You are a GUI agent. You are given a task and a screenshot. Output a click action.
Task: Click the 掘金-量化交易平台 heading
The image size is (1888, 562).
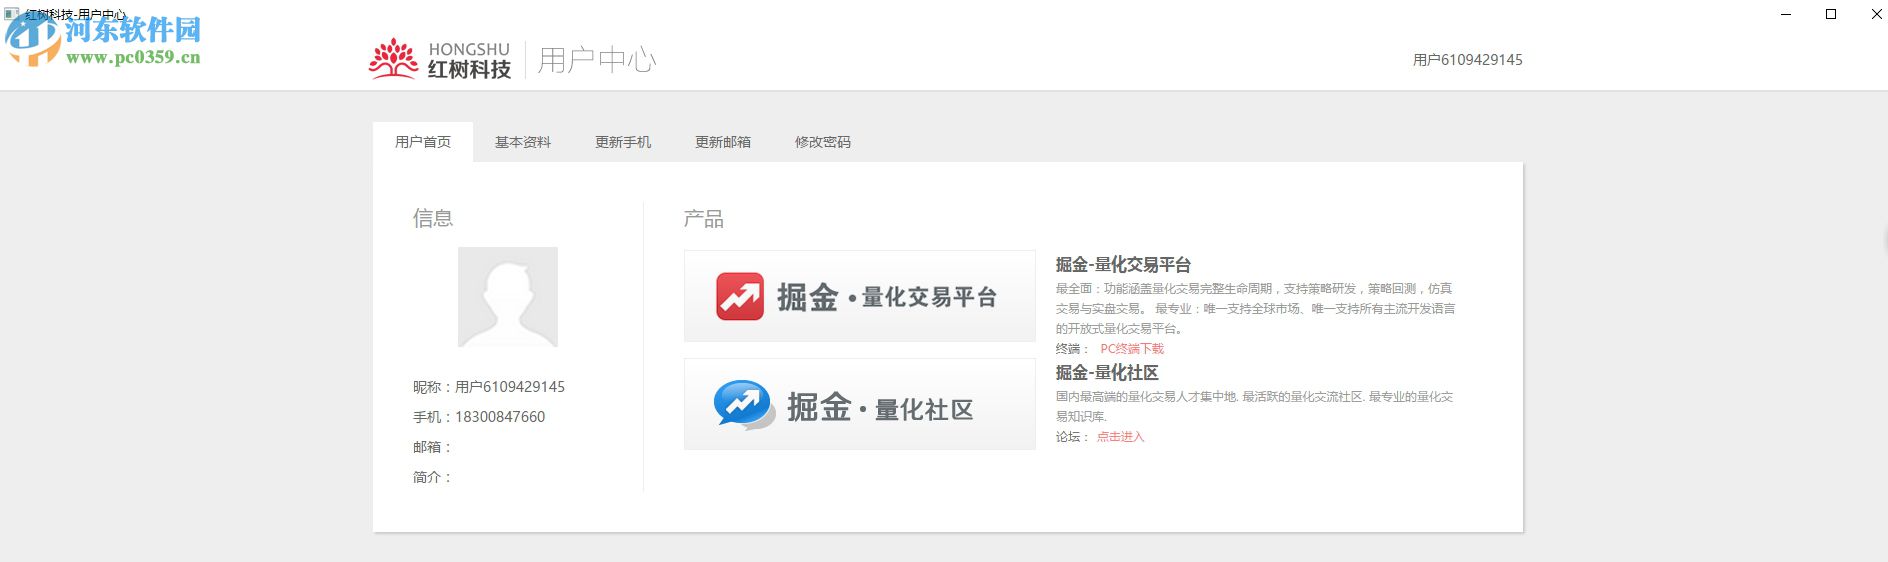(x=1123, y=265)
